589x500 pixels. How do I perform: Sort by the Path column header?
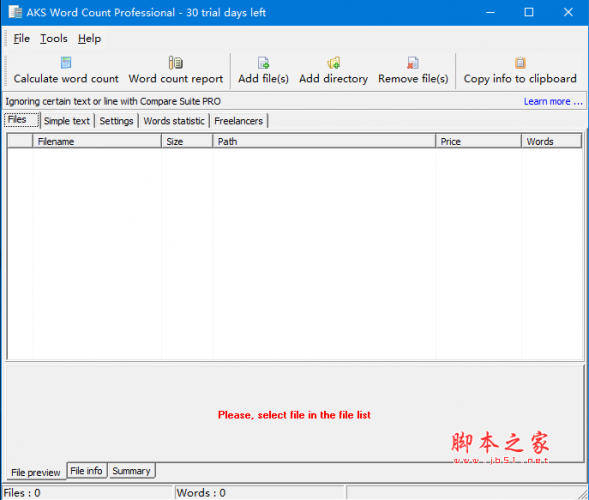pyautogui.click(x=324, y=142)
